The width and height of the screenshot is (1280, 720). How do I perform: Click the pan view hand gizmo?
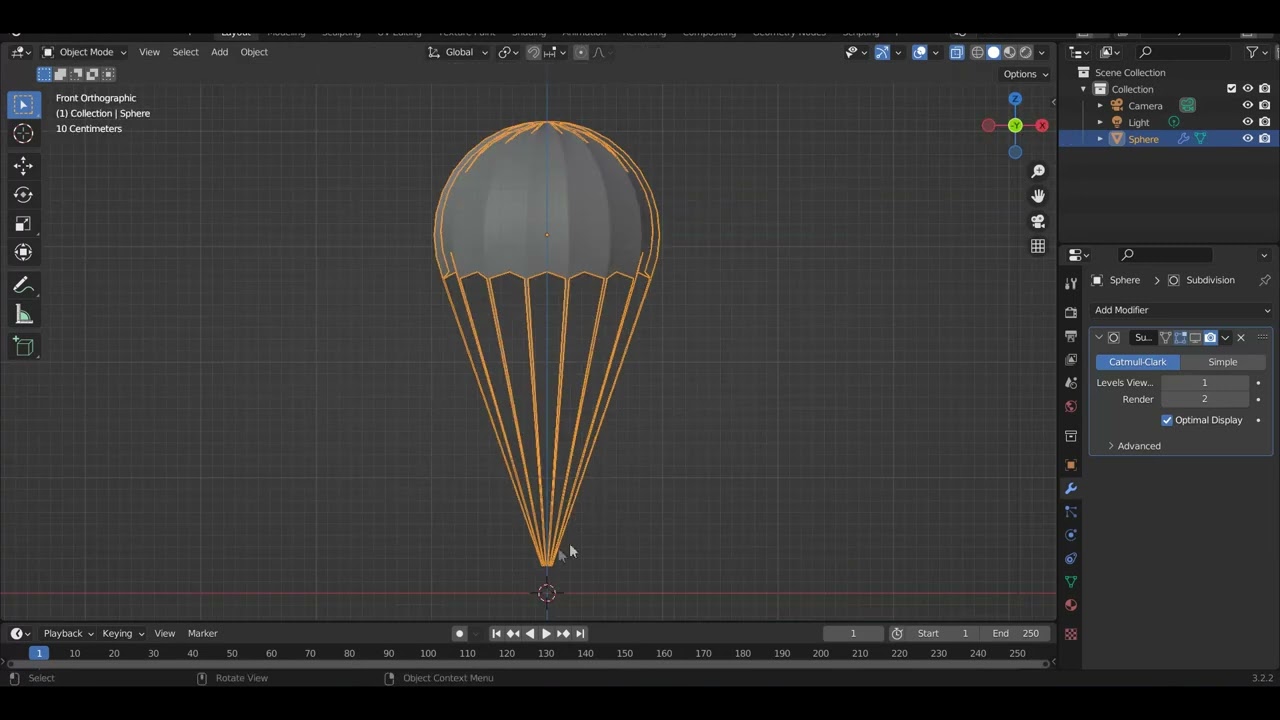pyautogui.click(x=1038, y=196)
